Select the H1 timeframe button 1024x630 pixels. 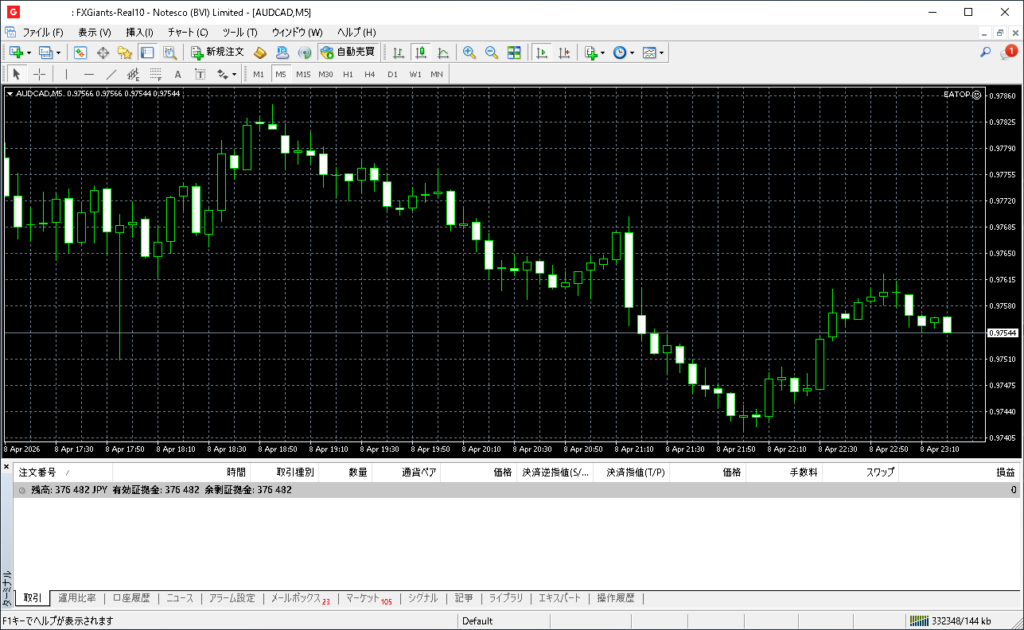(x=348, y=74)
